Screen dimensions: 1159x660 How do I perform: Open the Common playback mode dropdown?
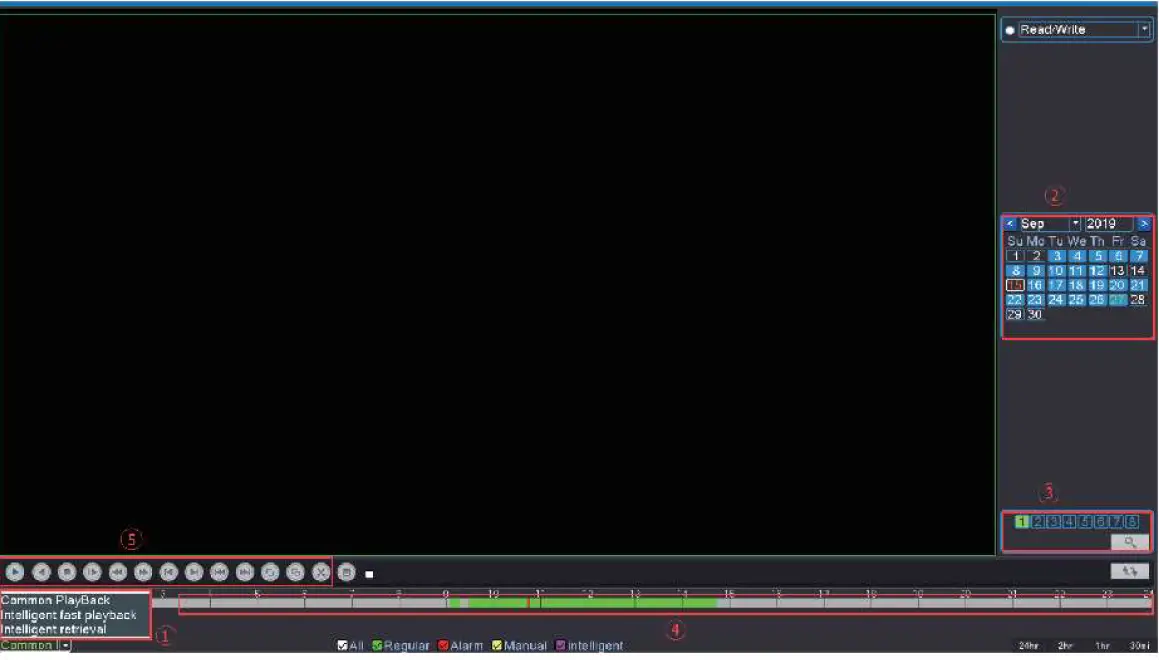coord(66,645)
